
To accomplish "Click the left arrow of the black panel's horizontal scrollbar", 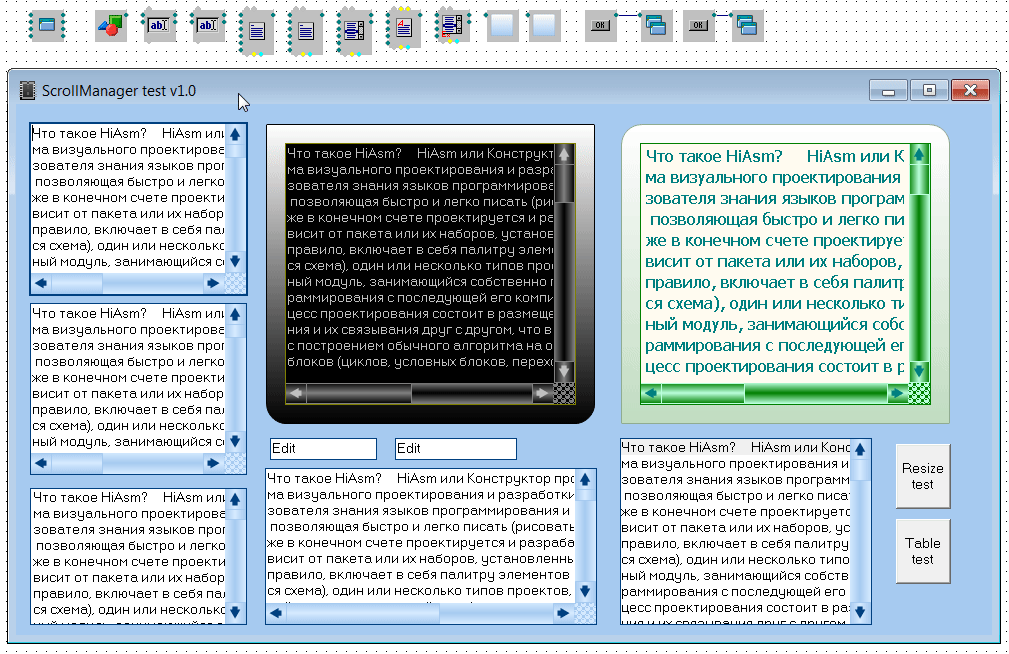I will [296, 393].
